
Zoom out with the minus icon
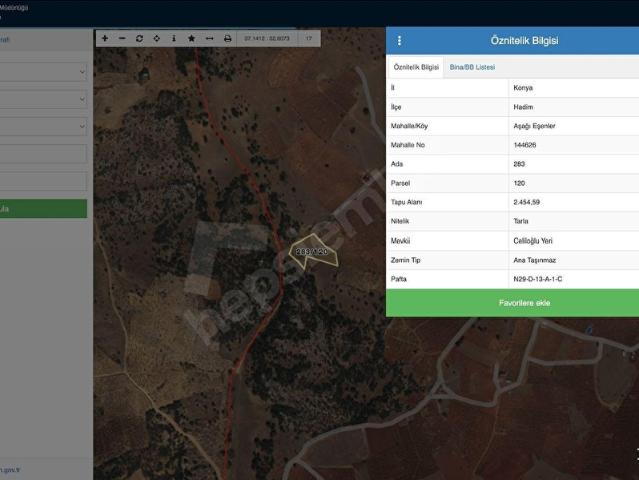tap(122, 38)
